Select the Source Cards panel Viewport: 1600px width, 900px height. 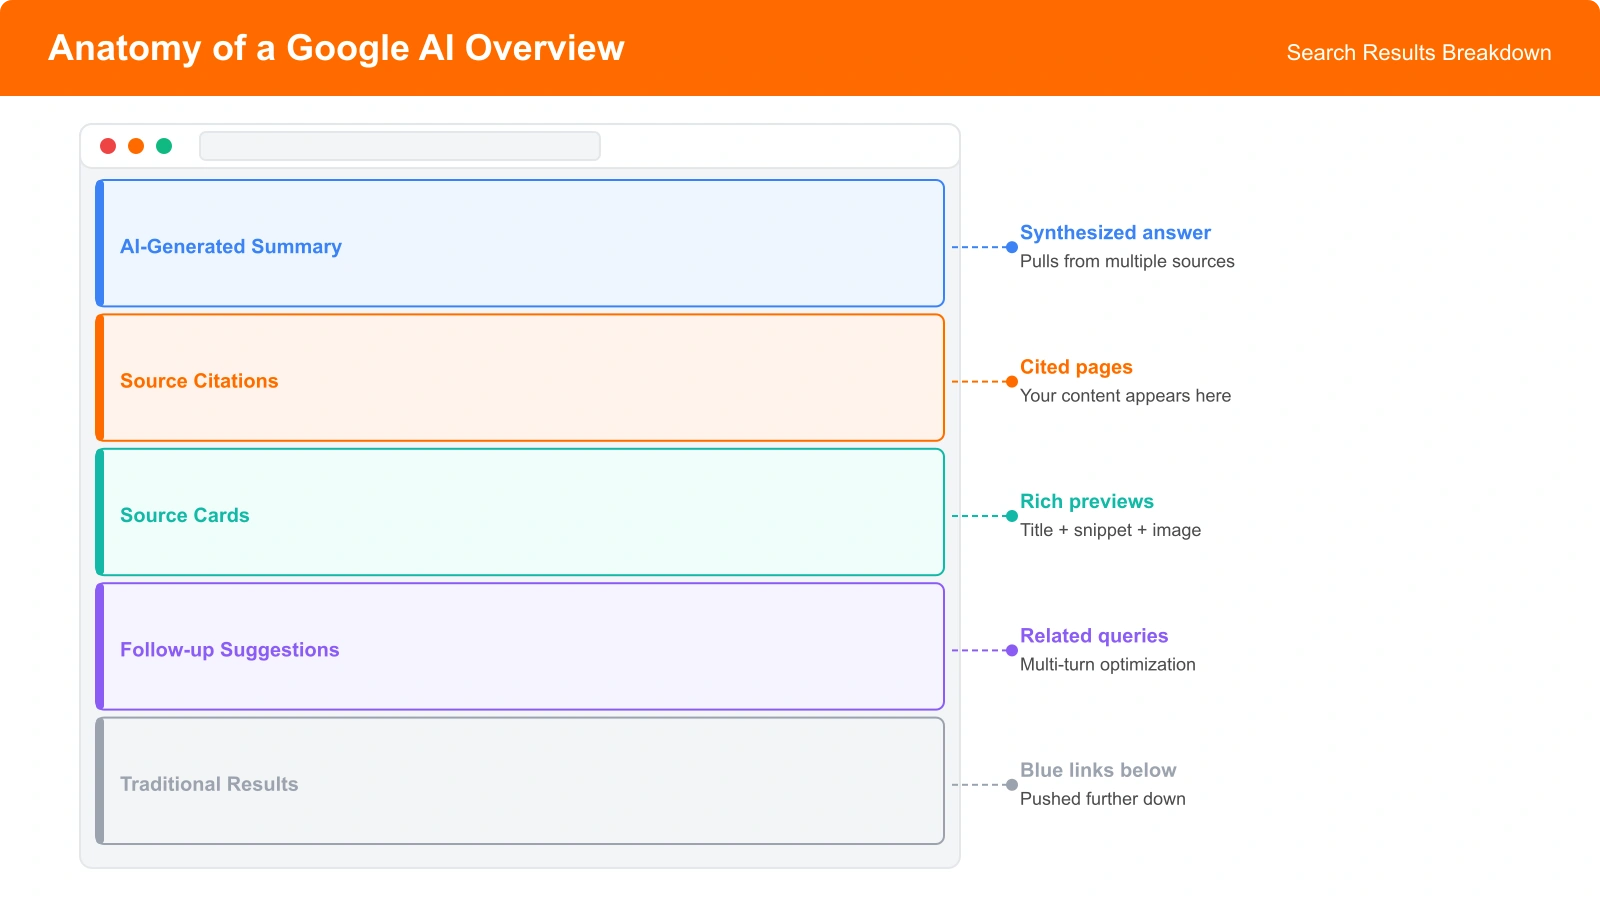(520, 512)
